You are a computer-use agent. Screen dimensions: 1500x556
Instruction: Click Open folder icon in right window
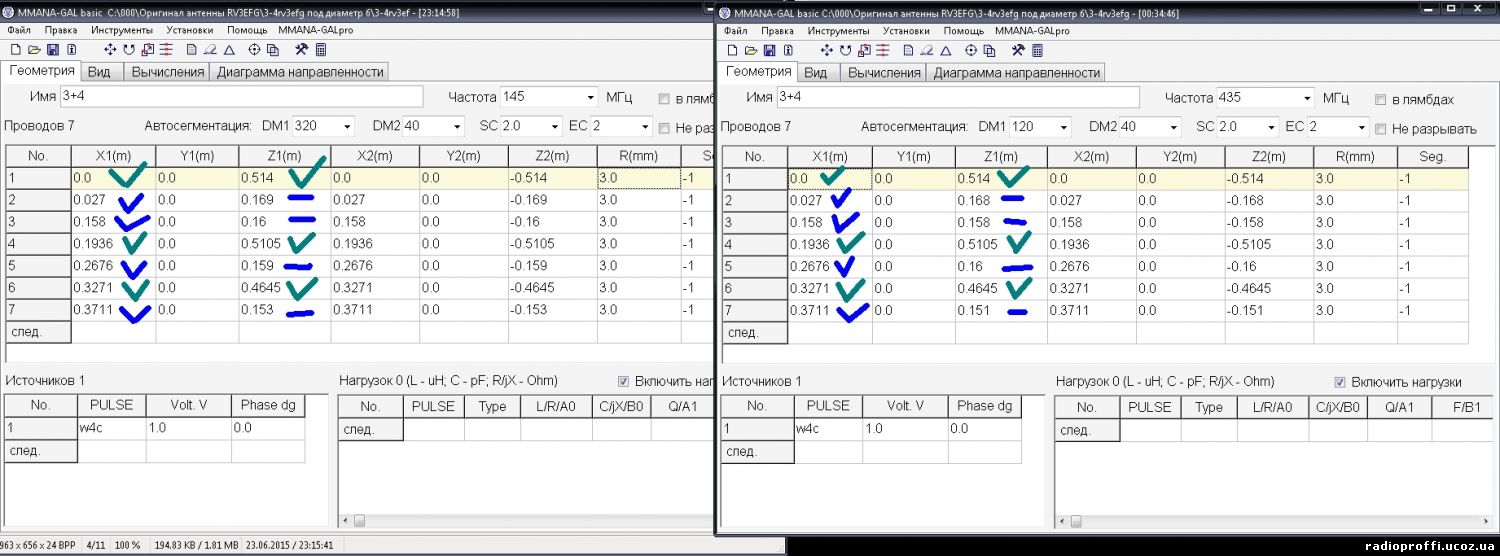pos(751,51)
